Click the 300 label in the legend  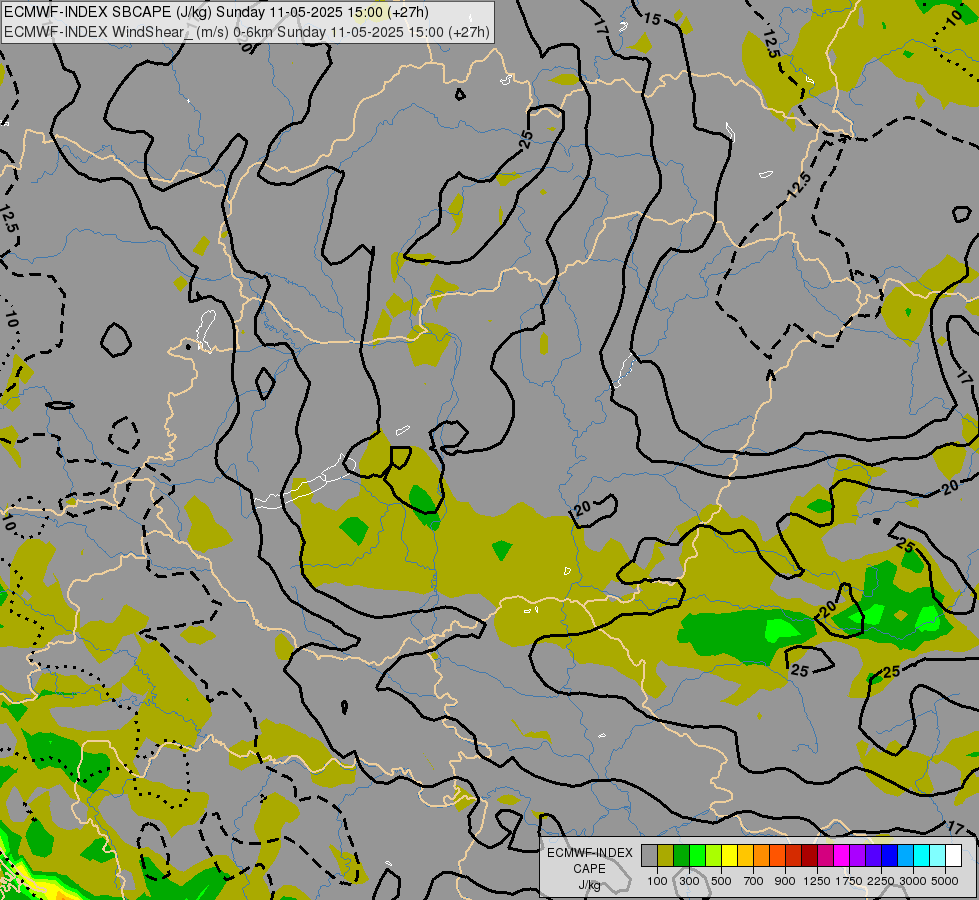pos(689,881)
